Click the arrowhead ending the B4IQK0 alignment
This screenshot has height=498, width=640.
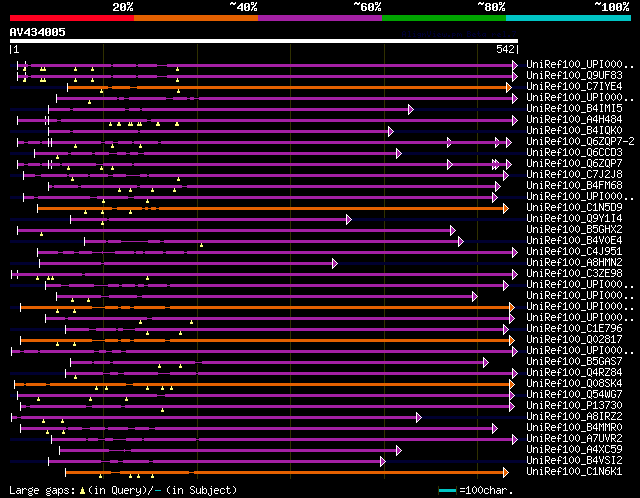(x=391, y=131)
